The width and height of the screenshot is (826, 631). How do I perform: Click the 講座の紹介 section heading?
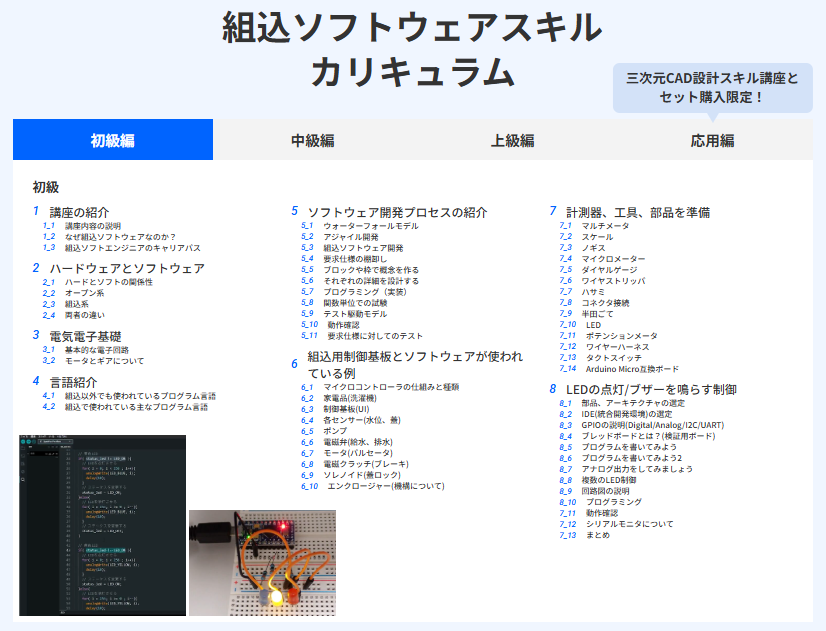(79, 212)
